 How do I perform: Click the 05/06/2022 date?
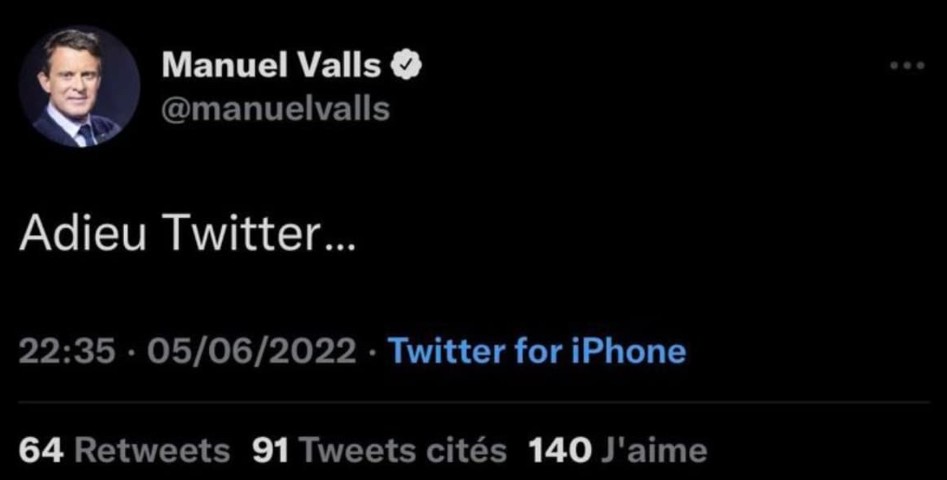click(251, 351)
